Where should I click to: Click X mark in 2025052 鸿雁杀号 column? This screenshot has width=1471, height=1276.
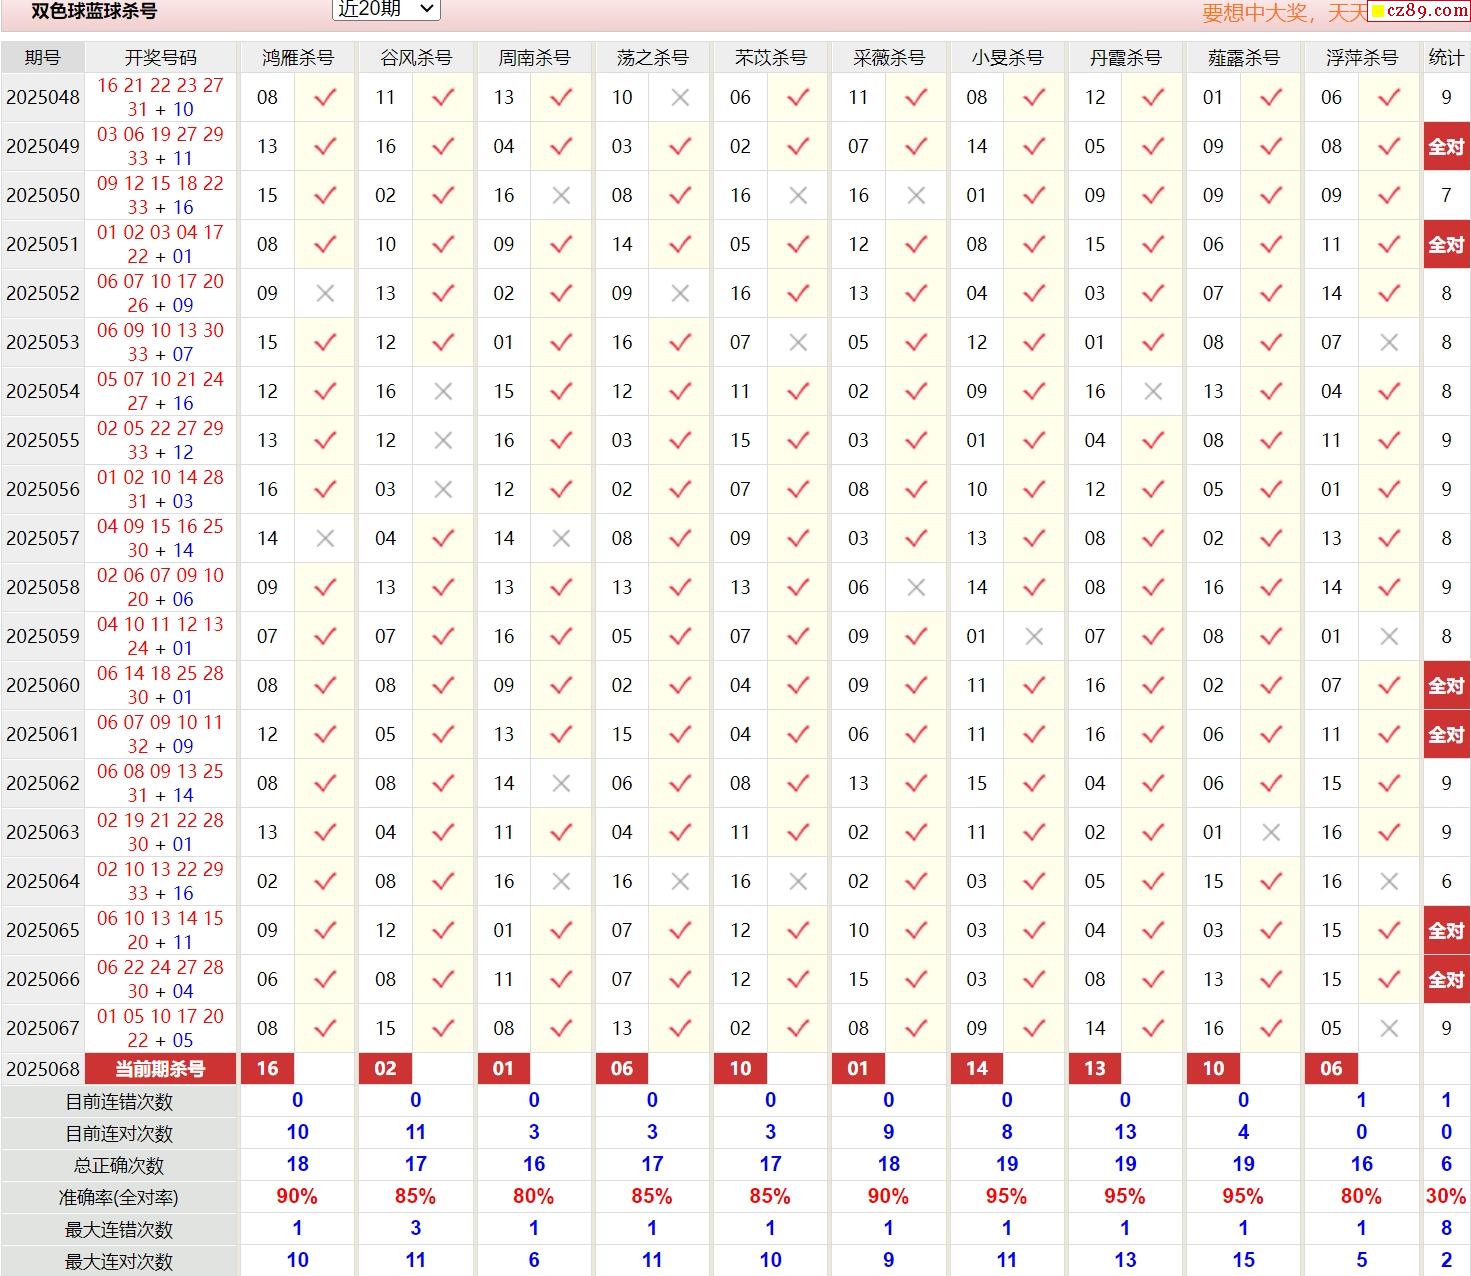pos(325,293)
